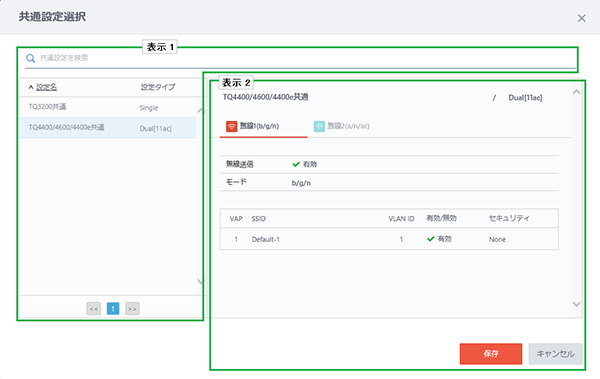Click the red 無線1 wifi icon
600x379 pixels.
pyautogui.click(x=232, y=126)
